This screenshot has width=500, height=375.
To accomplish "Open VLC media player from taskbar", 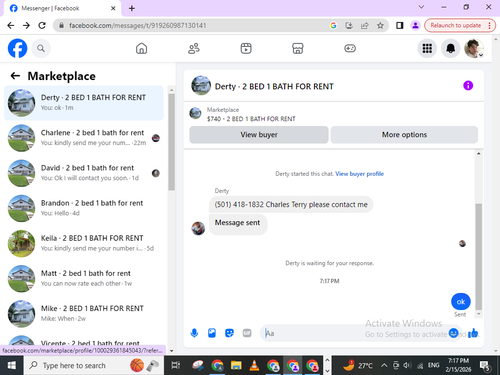I will tap(254, 366).
